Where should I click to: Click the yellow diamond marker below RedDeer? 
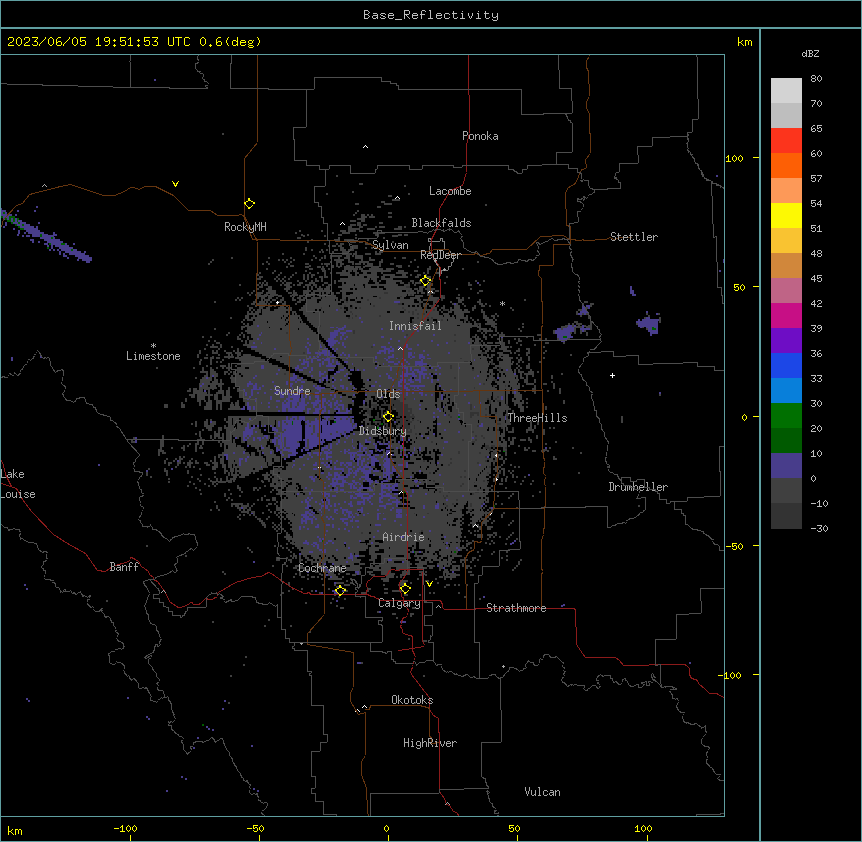pos(426,281)
